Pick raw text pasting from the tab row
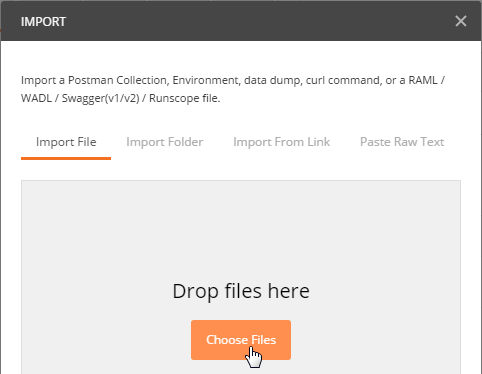Viewport: 482px width, 374px height. (x=402, y=142)
